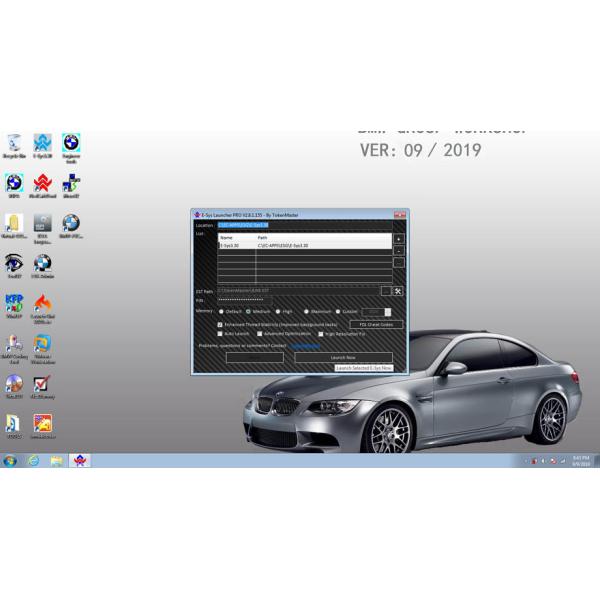Image resolution: width=600 pixels, height=600 pixels.
Task: Select the High memory option
Action: point(278,311)
